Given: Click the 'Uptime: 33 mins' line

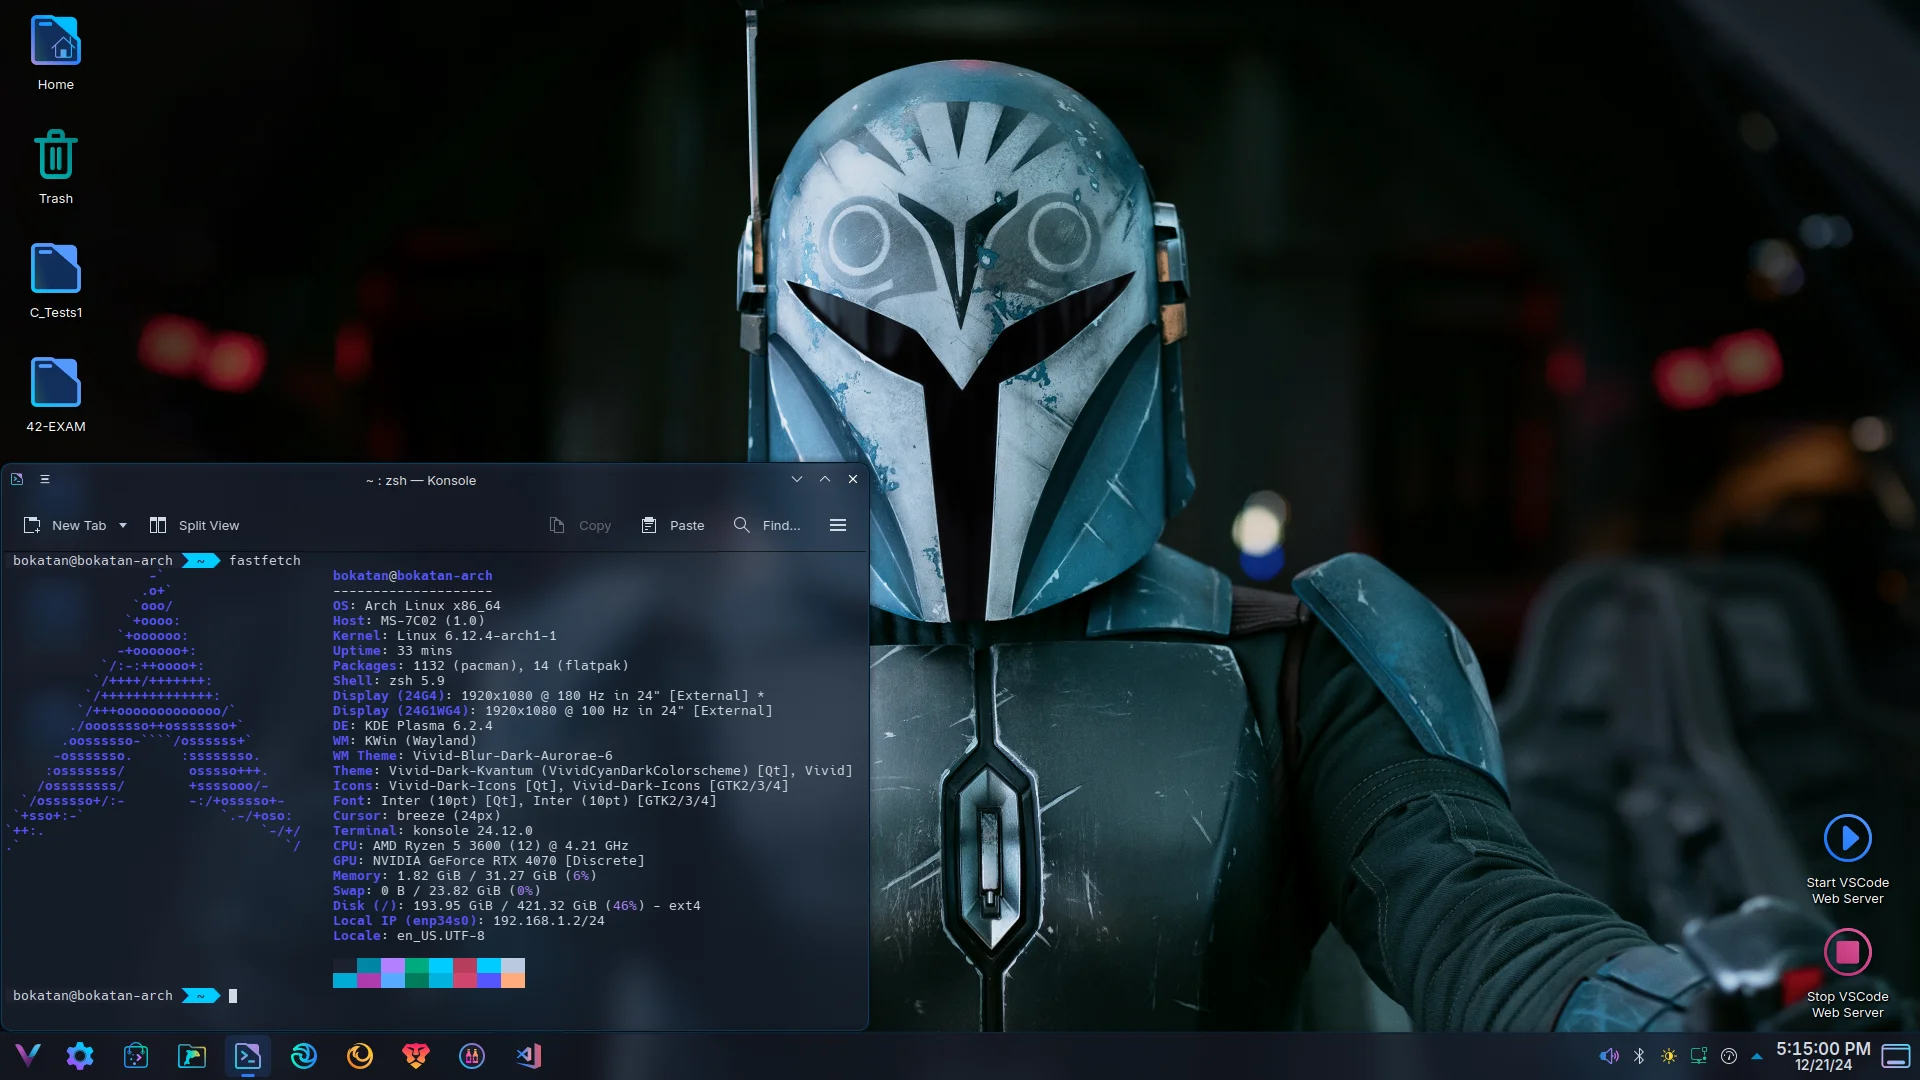Looking at the screenshot, I should [x=392, y=651].
